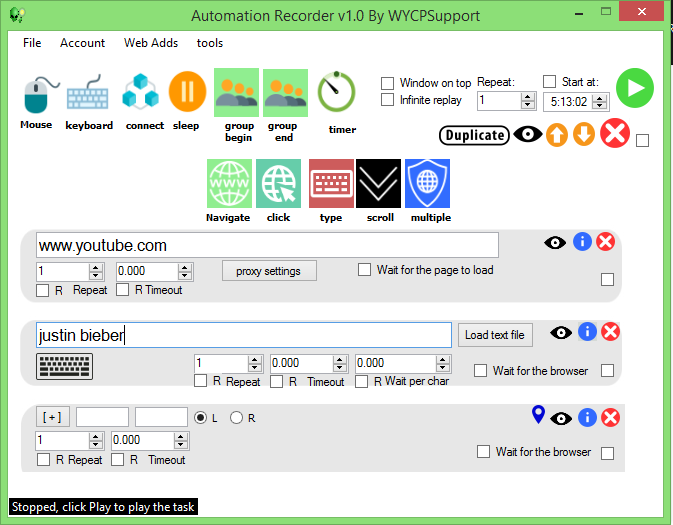Image resolution: width=673 pixels, height=525 pixels.
Task: Enable Infinite replay
Action: 388,100
